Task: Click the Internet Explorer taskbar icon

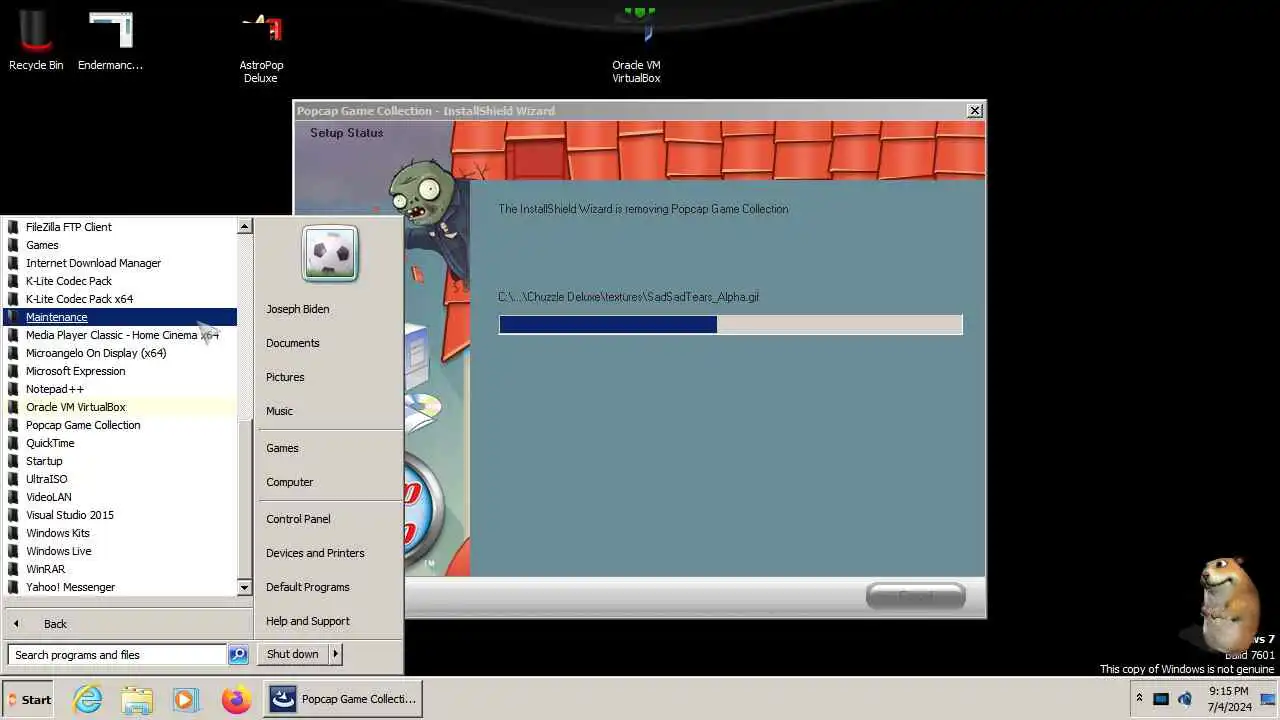Action: coord(88,699)
